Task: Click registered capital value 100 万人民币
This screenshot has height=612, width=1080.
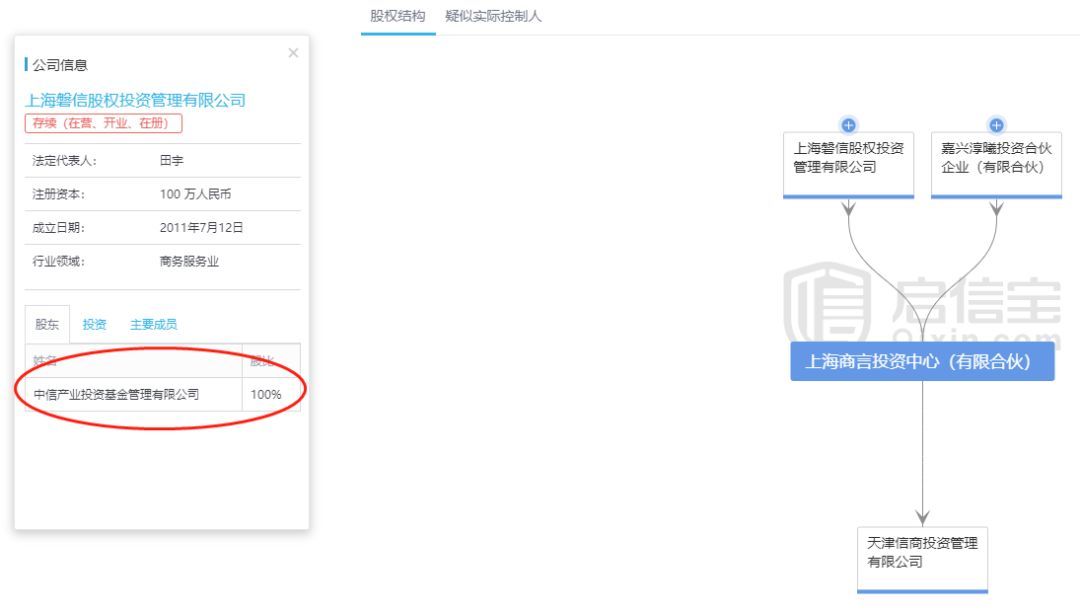Action: point(196,194)
